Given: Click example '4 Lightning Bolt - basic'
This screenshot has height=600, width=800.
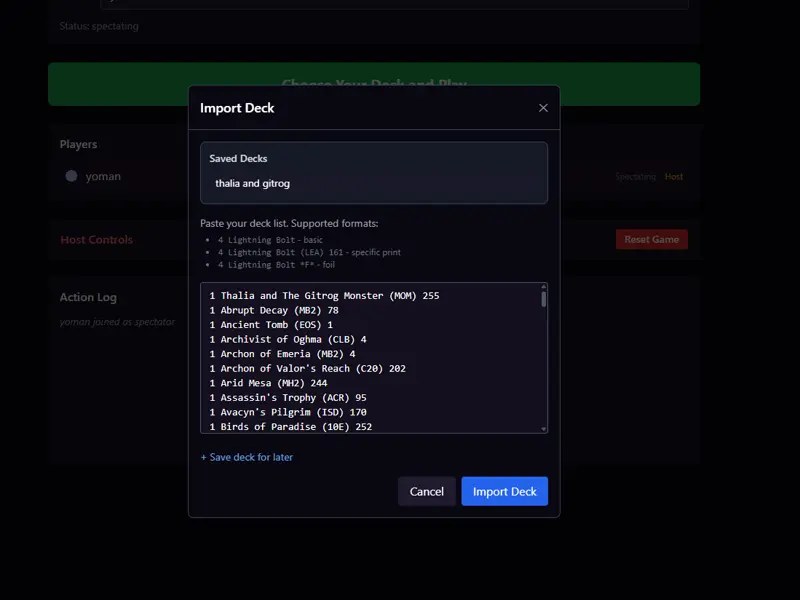Looking at the screenshot, I should (270, 240).
